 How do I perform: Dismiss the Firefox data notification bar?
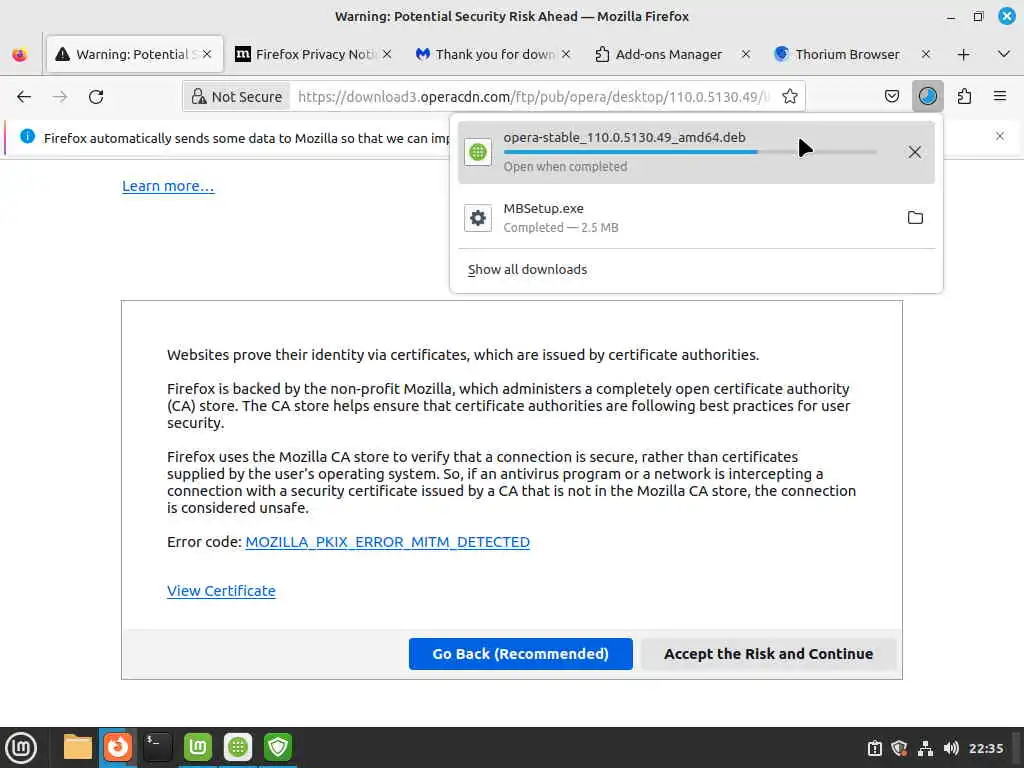1000,136
